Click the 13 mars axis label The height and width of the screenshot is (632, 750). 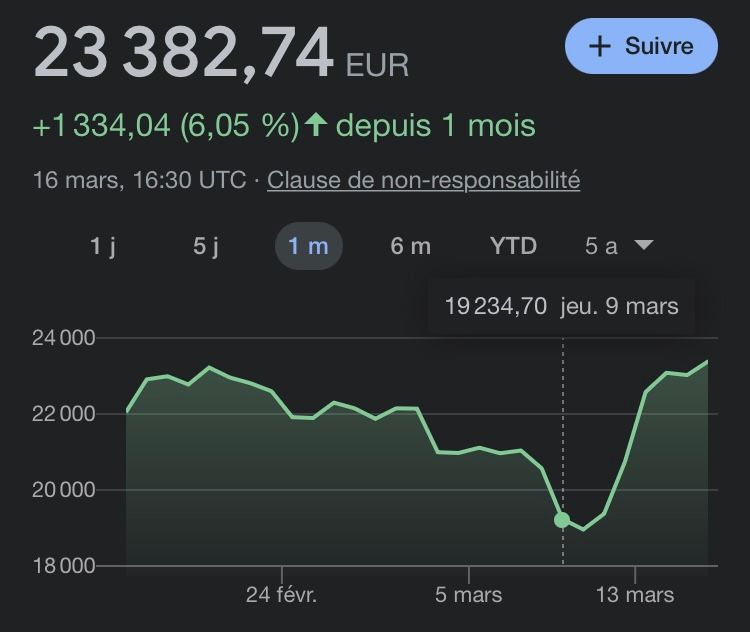(x=635, y=595)
